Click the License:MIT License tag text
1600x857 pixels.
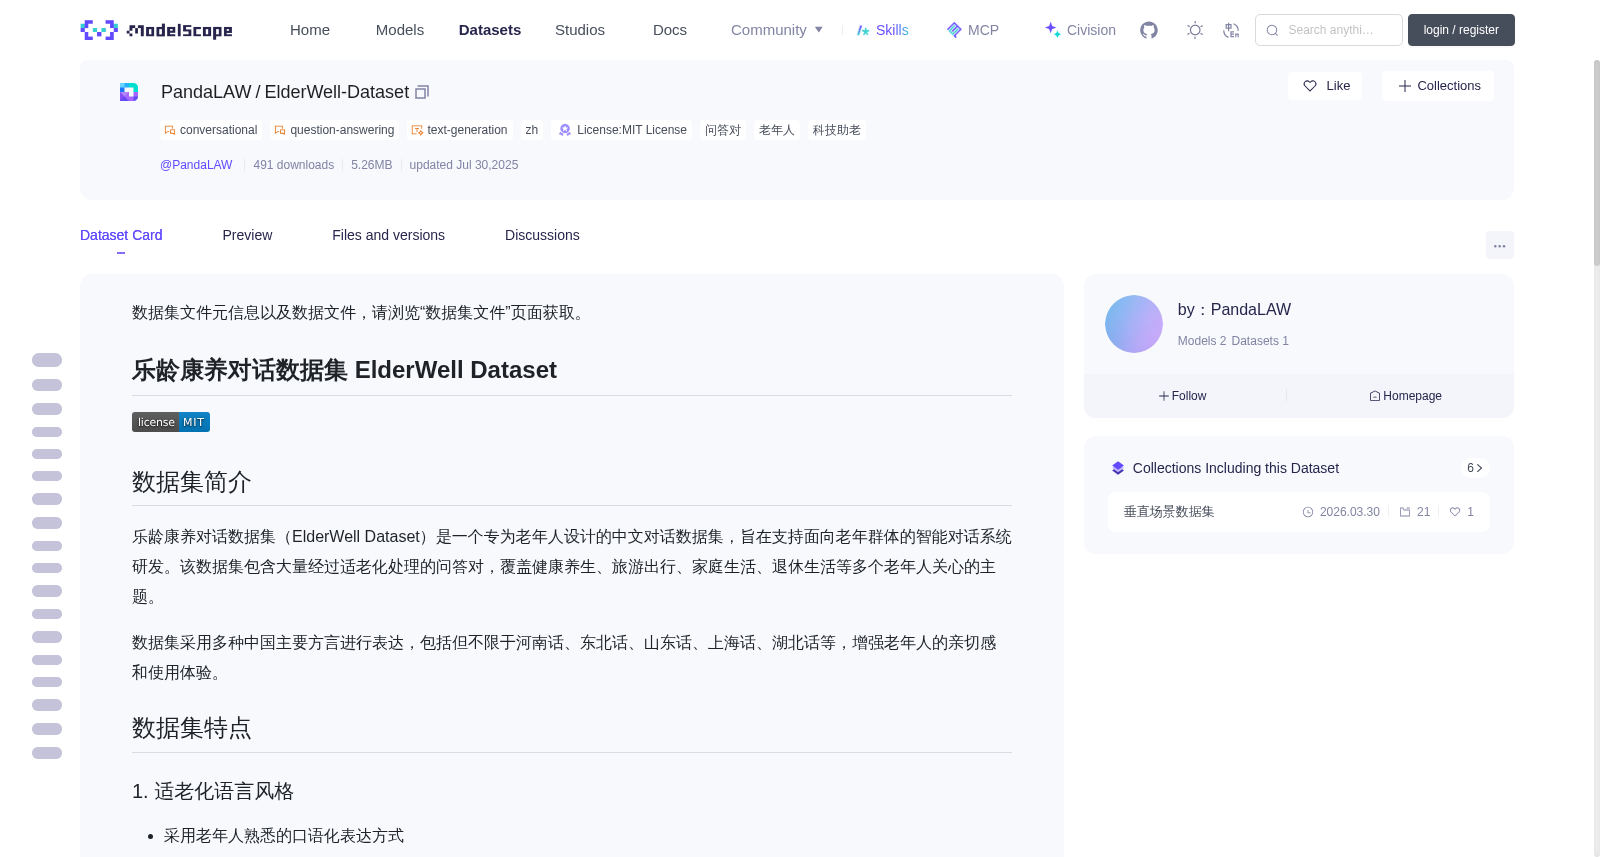point(632,130)
